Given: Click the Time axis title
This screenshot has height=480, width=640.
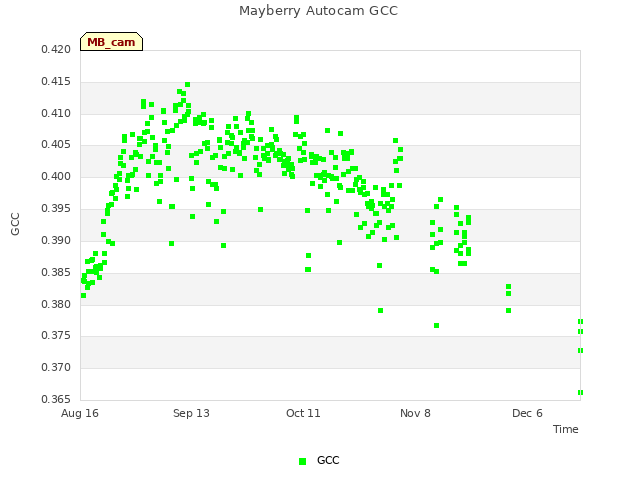Looking at the screenshot, I should [566, 429].
